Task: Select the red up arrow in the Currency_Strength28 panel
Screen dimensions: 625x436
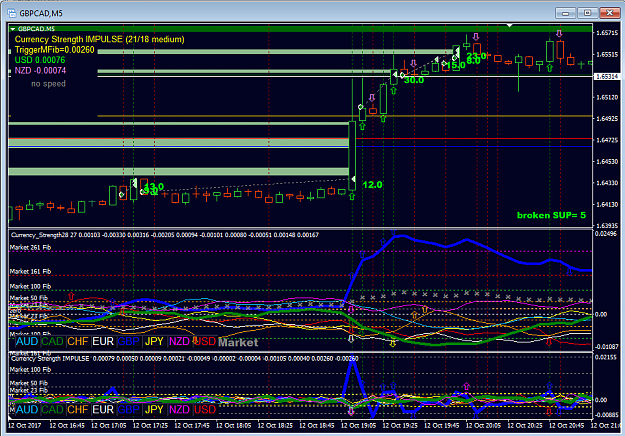Action: coord(71,296)
